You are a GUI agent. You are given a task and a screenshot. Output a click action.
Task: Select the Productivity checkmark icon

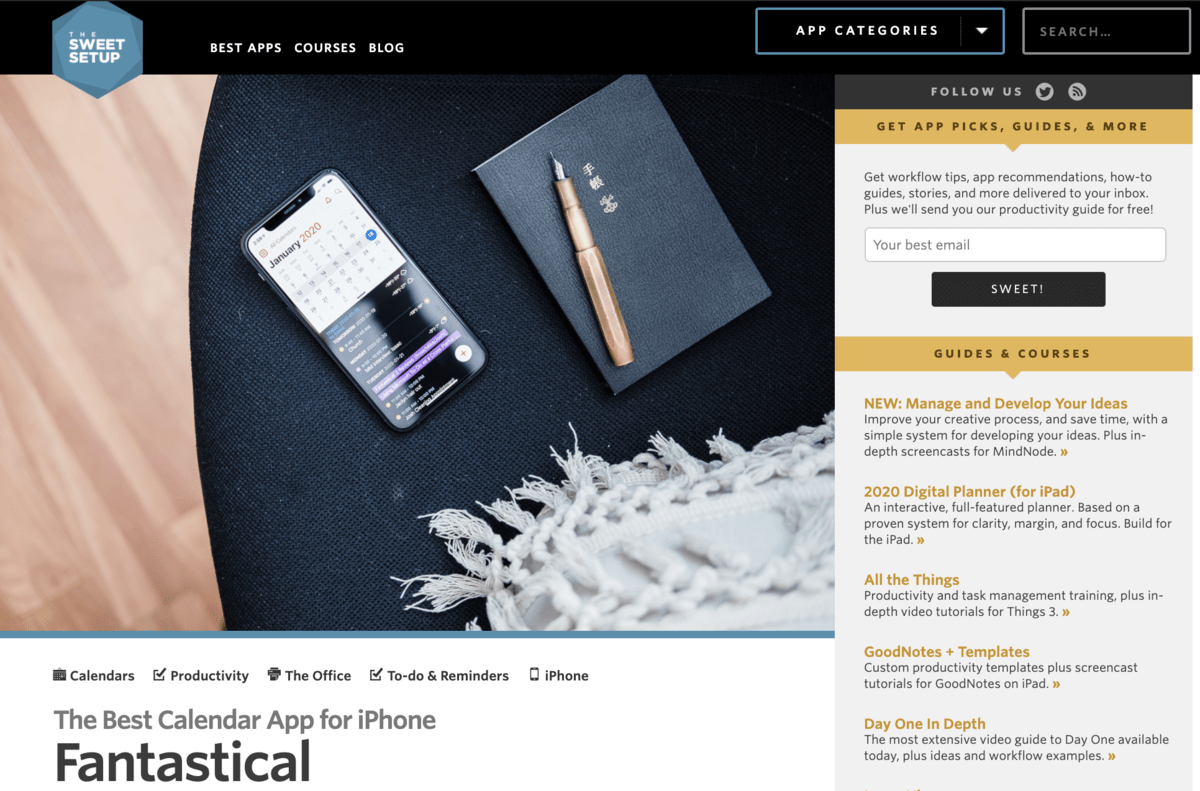click(159, 675)
